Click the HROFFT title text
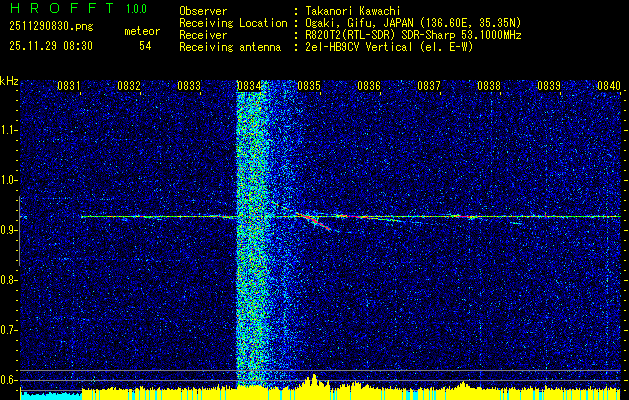 coord(62,8)
